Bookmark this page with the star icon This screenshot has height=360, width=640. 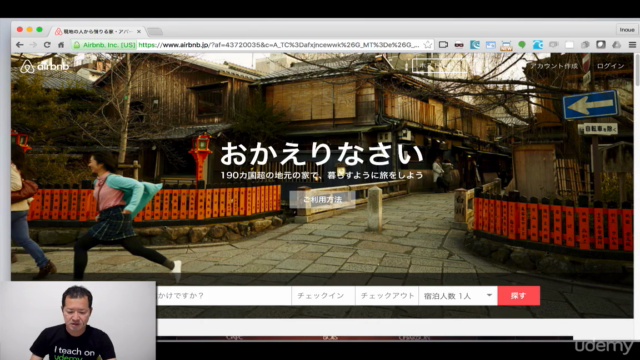427,45
